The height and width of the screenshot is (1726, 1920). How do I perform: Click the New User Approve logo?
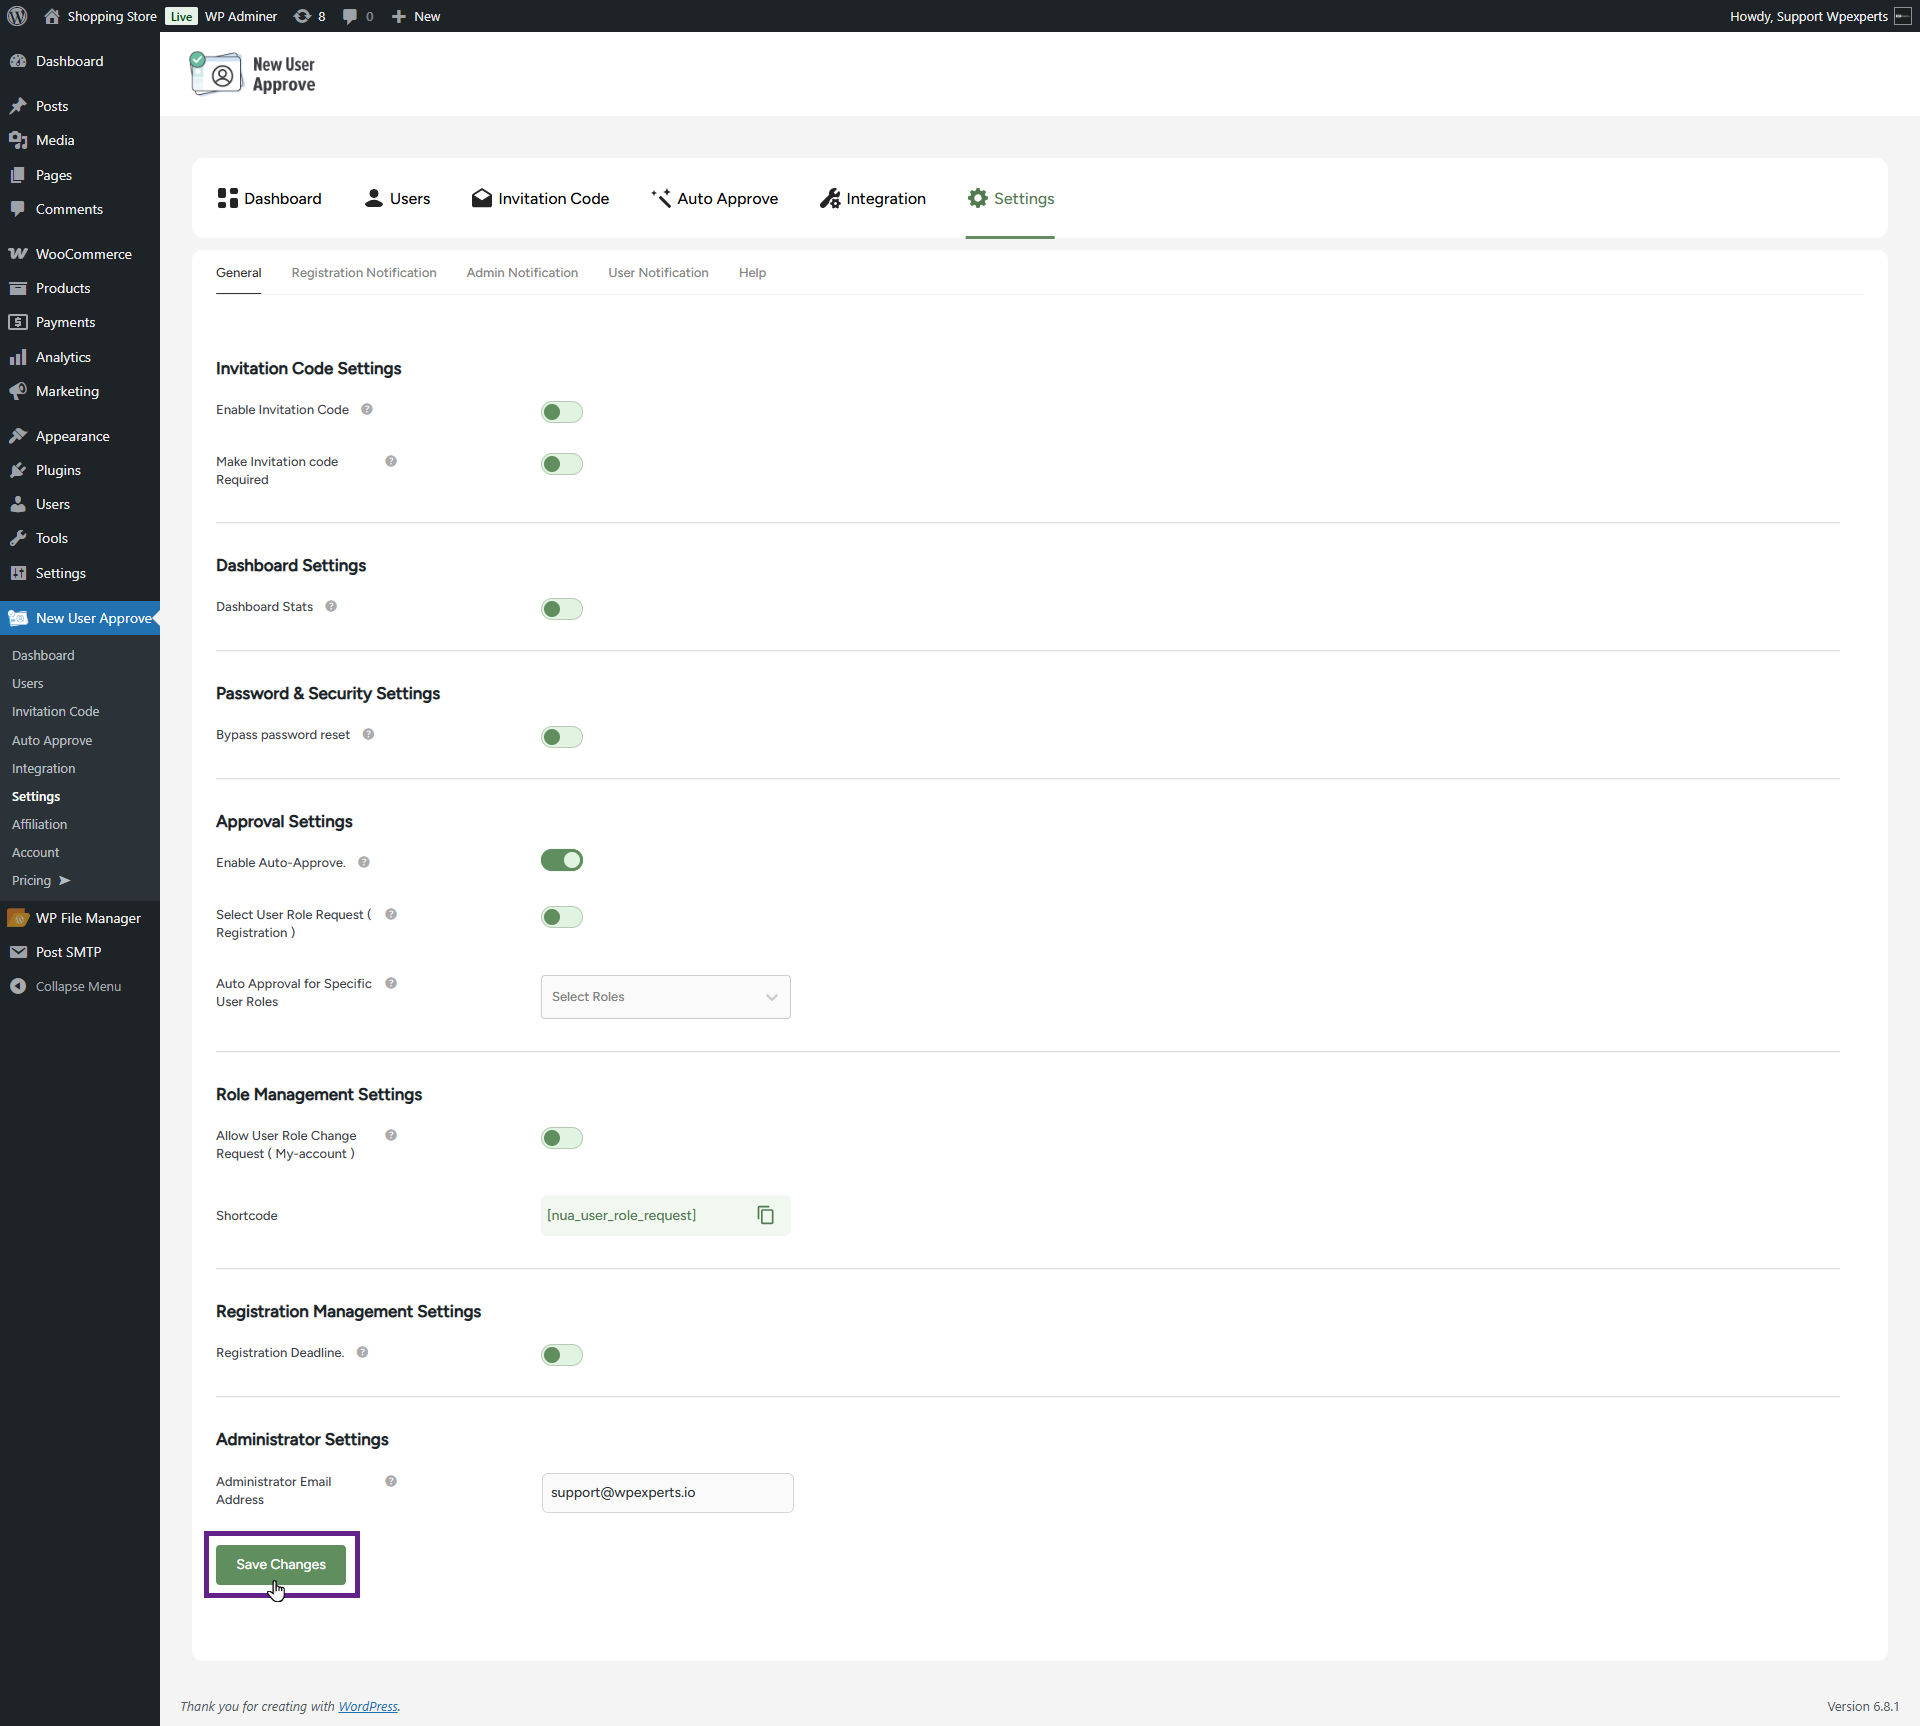pos(253,74)
